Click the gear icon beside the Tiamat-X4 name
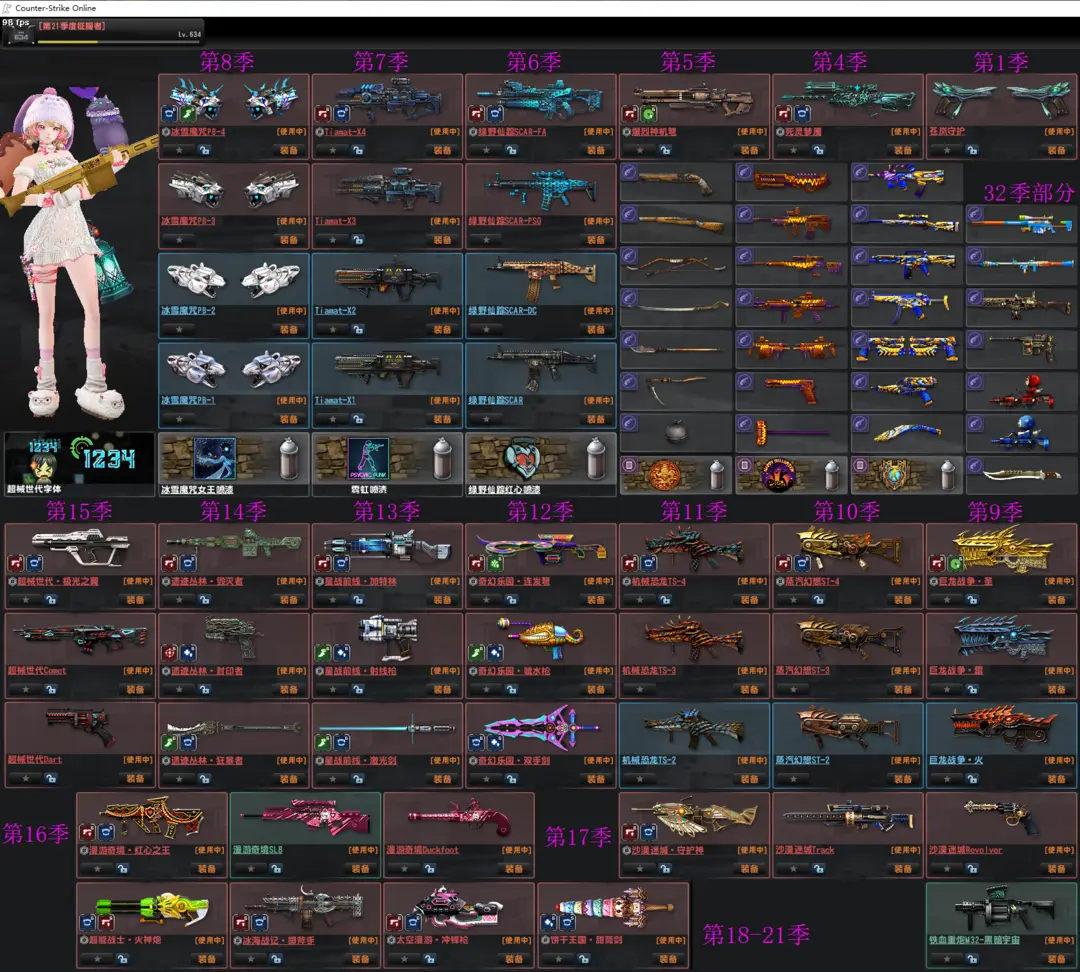The height and width of the screenshot is (972, 1080). [319, 132]
